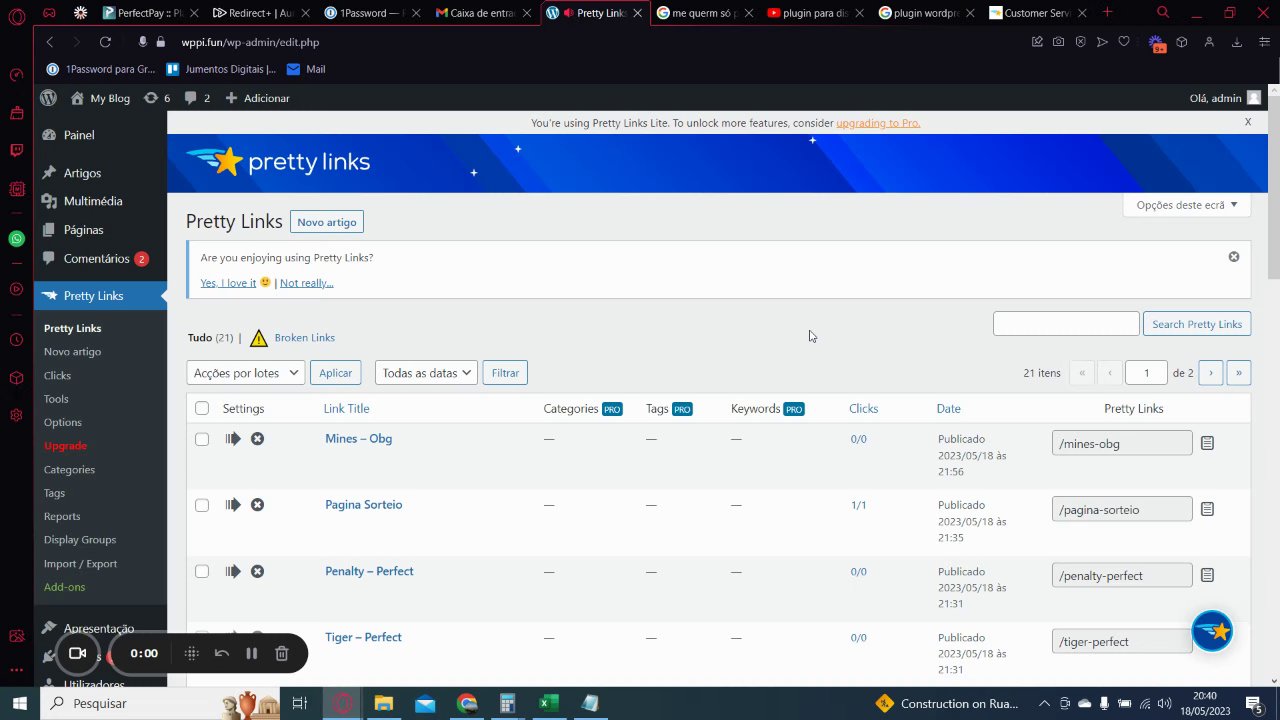Click the redirect arrow icon for Pagina Sorteio
This screenshot has width=1280, height=720.
coord(233,505)
